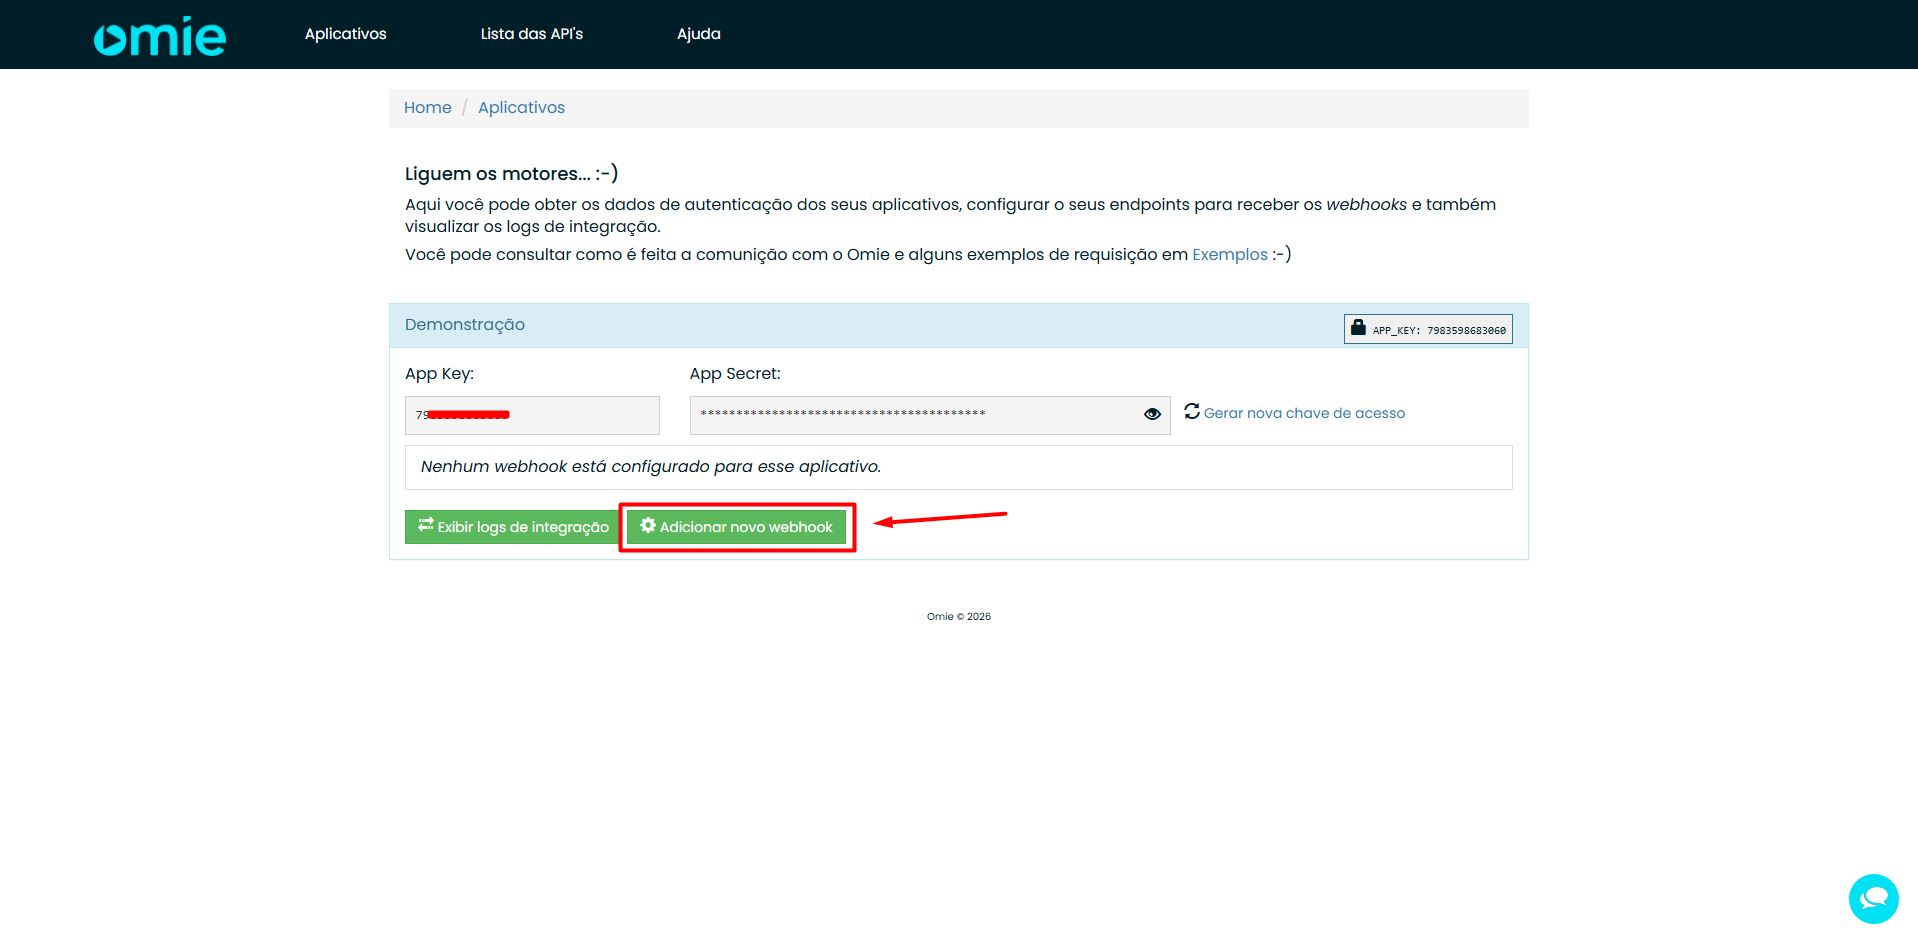This screenshot has height=944, width=1918.
Task: Click the Omie logo
Action: click(160, 35)
